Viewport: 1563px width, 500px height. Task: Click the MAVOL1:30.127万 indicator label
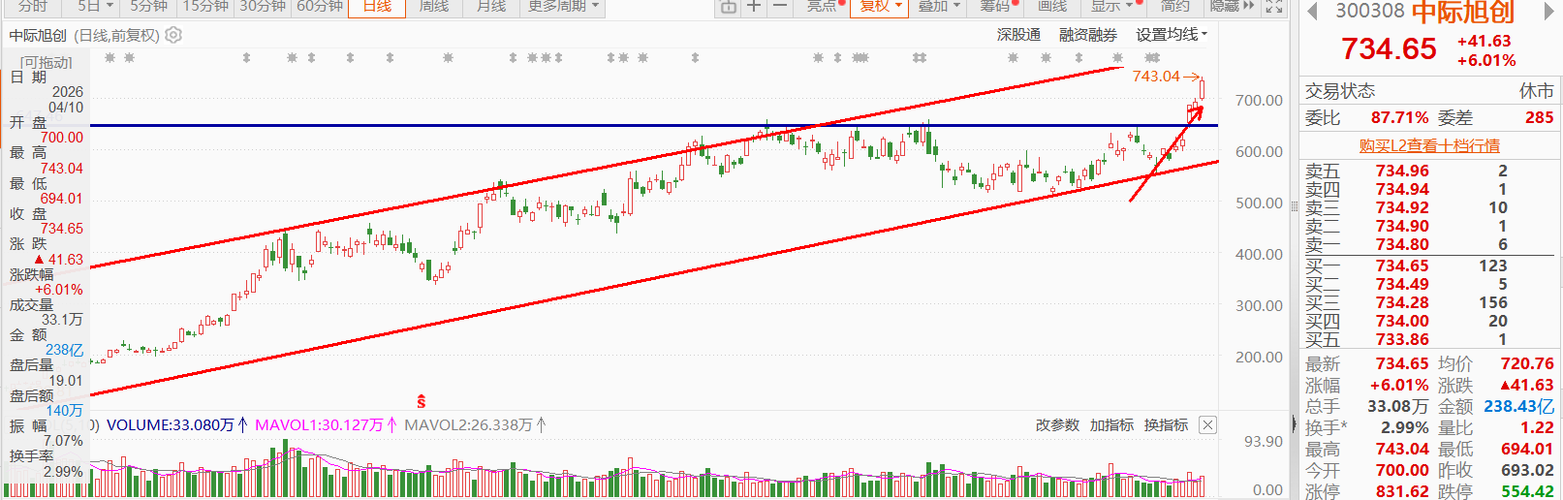pyautogui.click(x=321, y=425)
